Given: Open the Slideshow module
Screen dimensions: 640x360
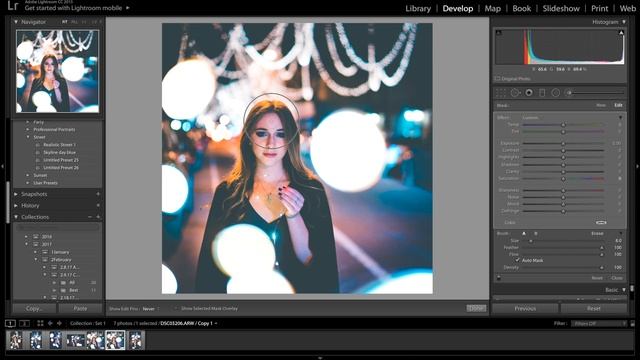Looking at the screenshot, I should 561,9.
